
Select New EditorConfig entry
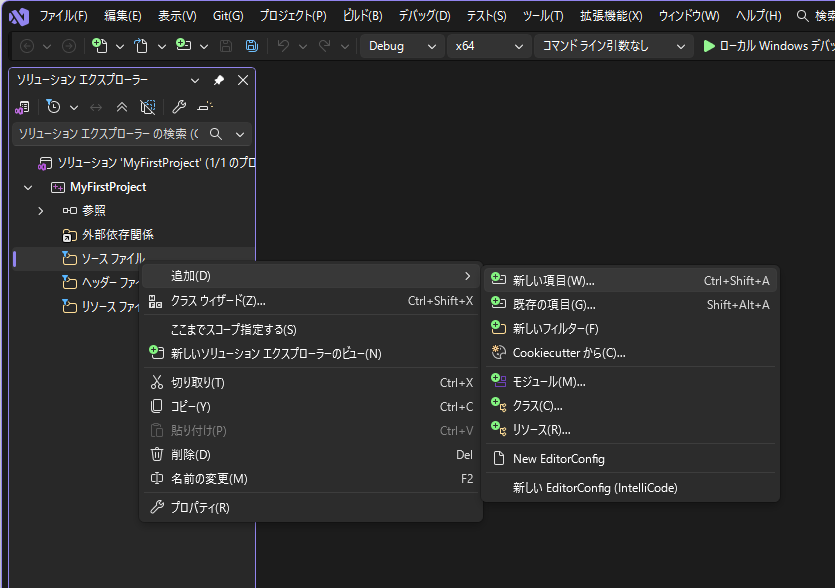(631, 459)
